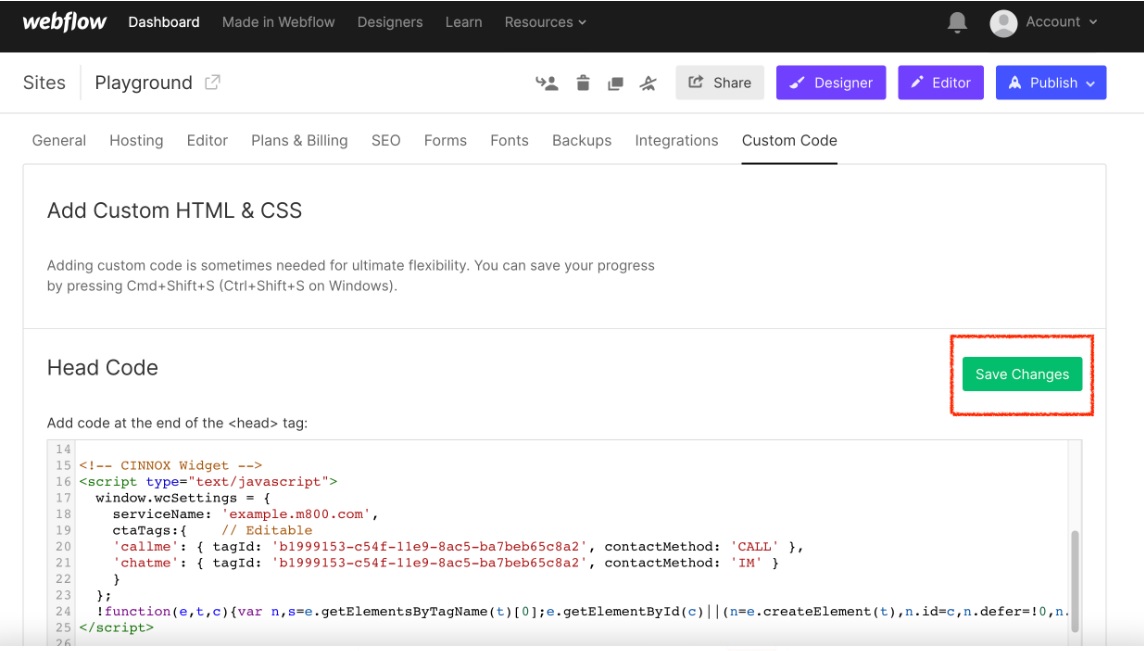
Task: Click the account avatar icon
Action: pos(1003,22)
